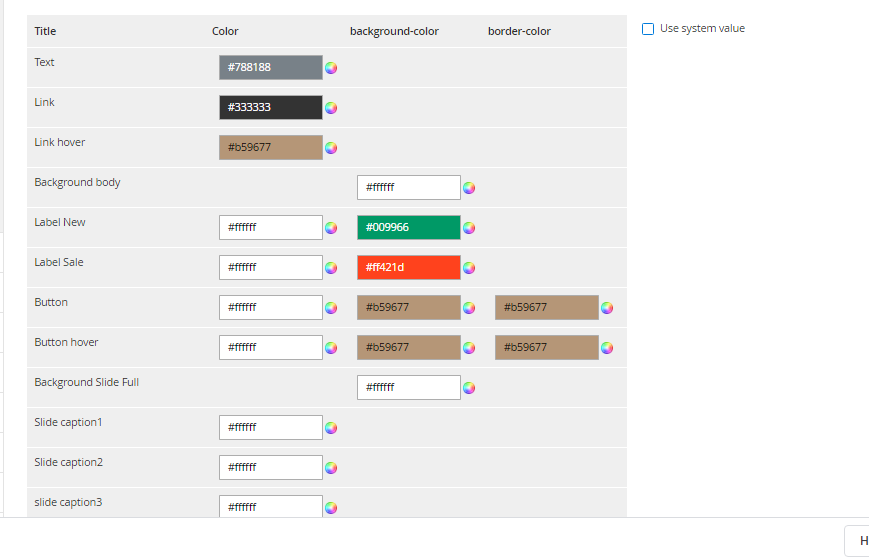Open color wheel for Label Sale background
This screenshot has height=559, width=869.
click(469, 268)
